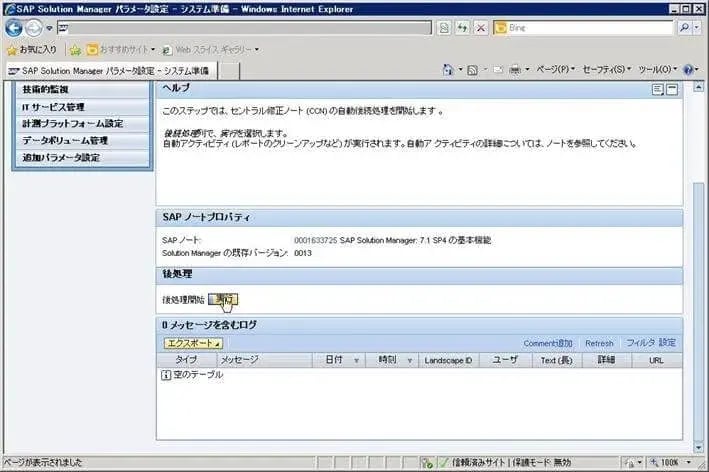Click the page scrollbar up arrow
The image size is (709, 472).
(x=699, y=87)
